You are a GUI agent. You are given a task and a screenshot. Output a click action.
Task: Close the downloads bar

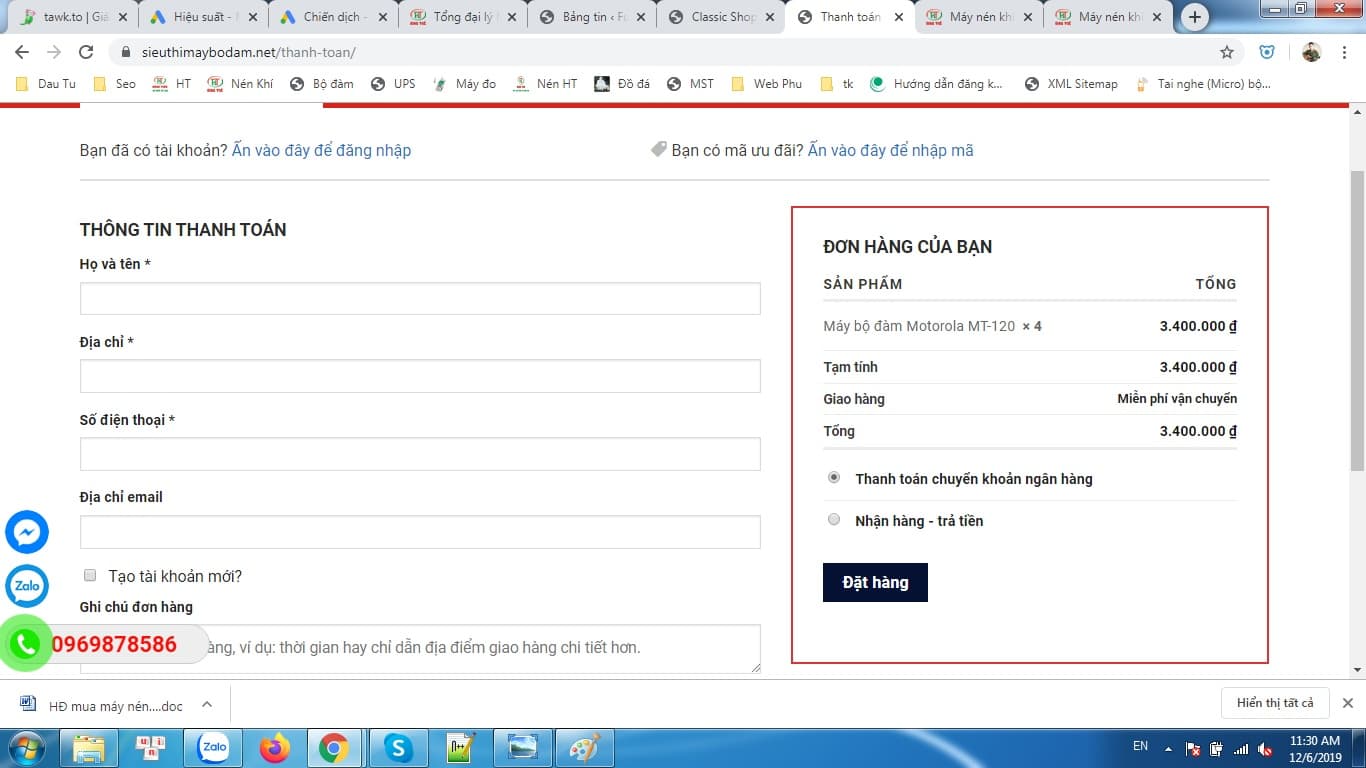pos(1347,703)
